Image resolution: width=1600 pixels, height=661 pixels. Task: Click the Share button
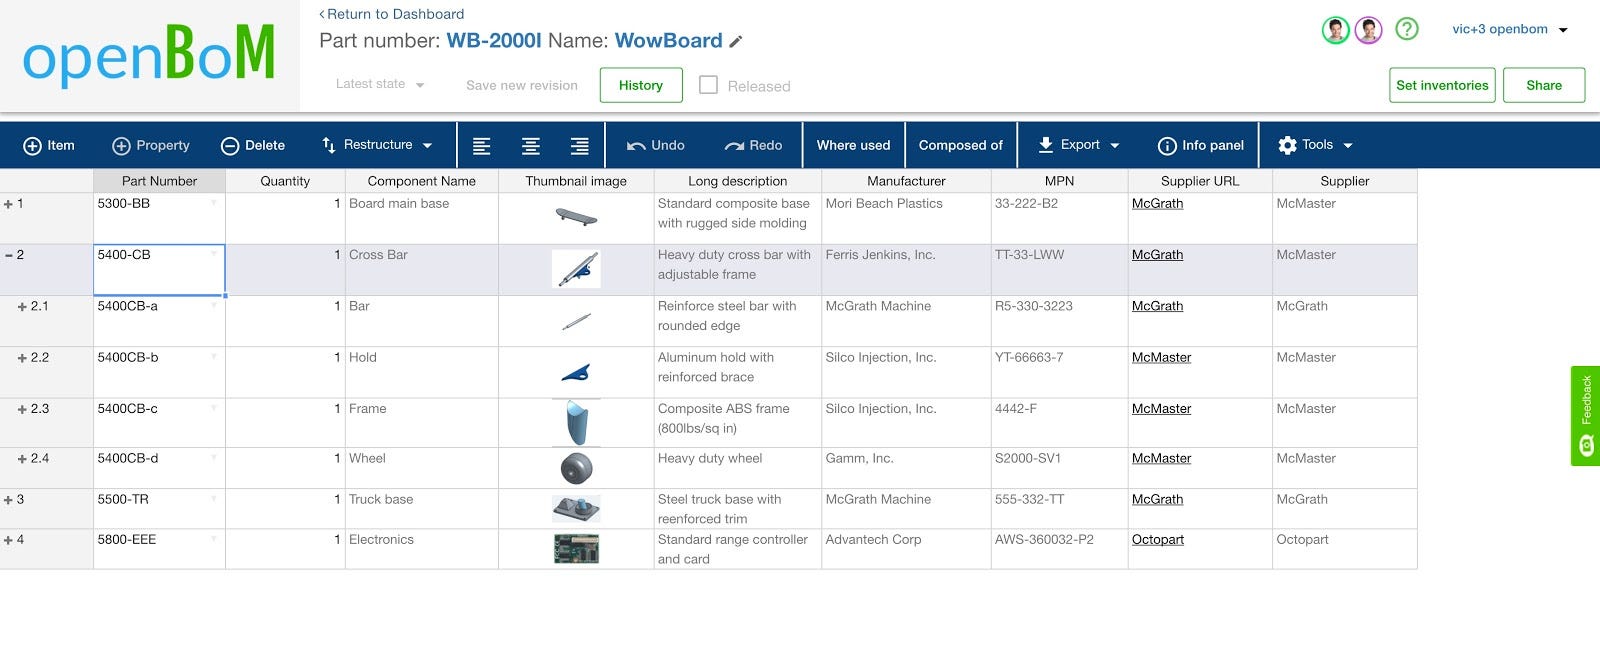(x=1544, y=85)
